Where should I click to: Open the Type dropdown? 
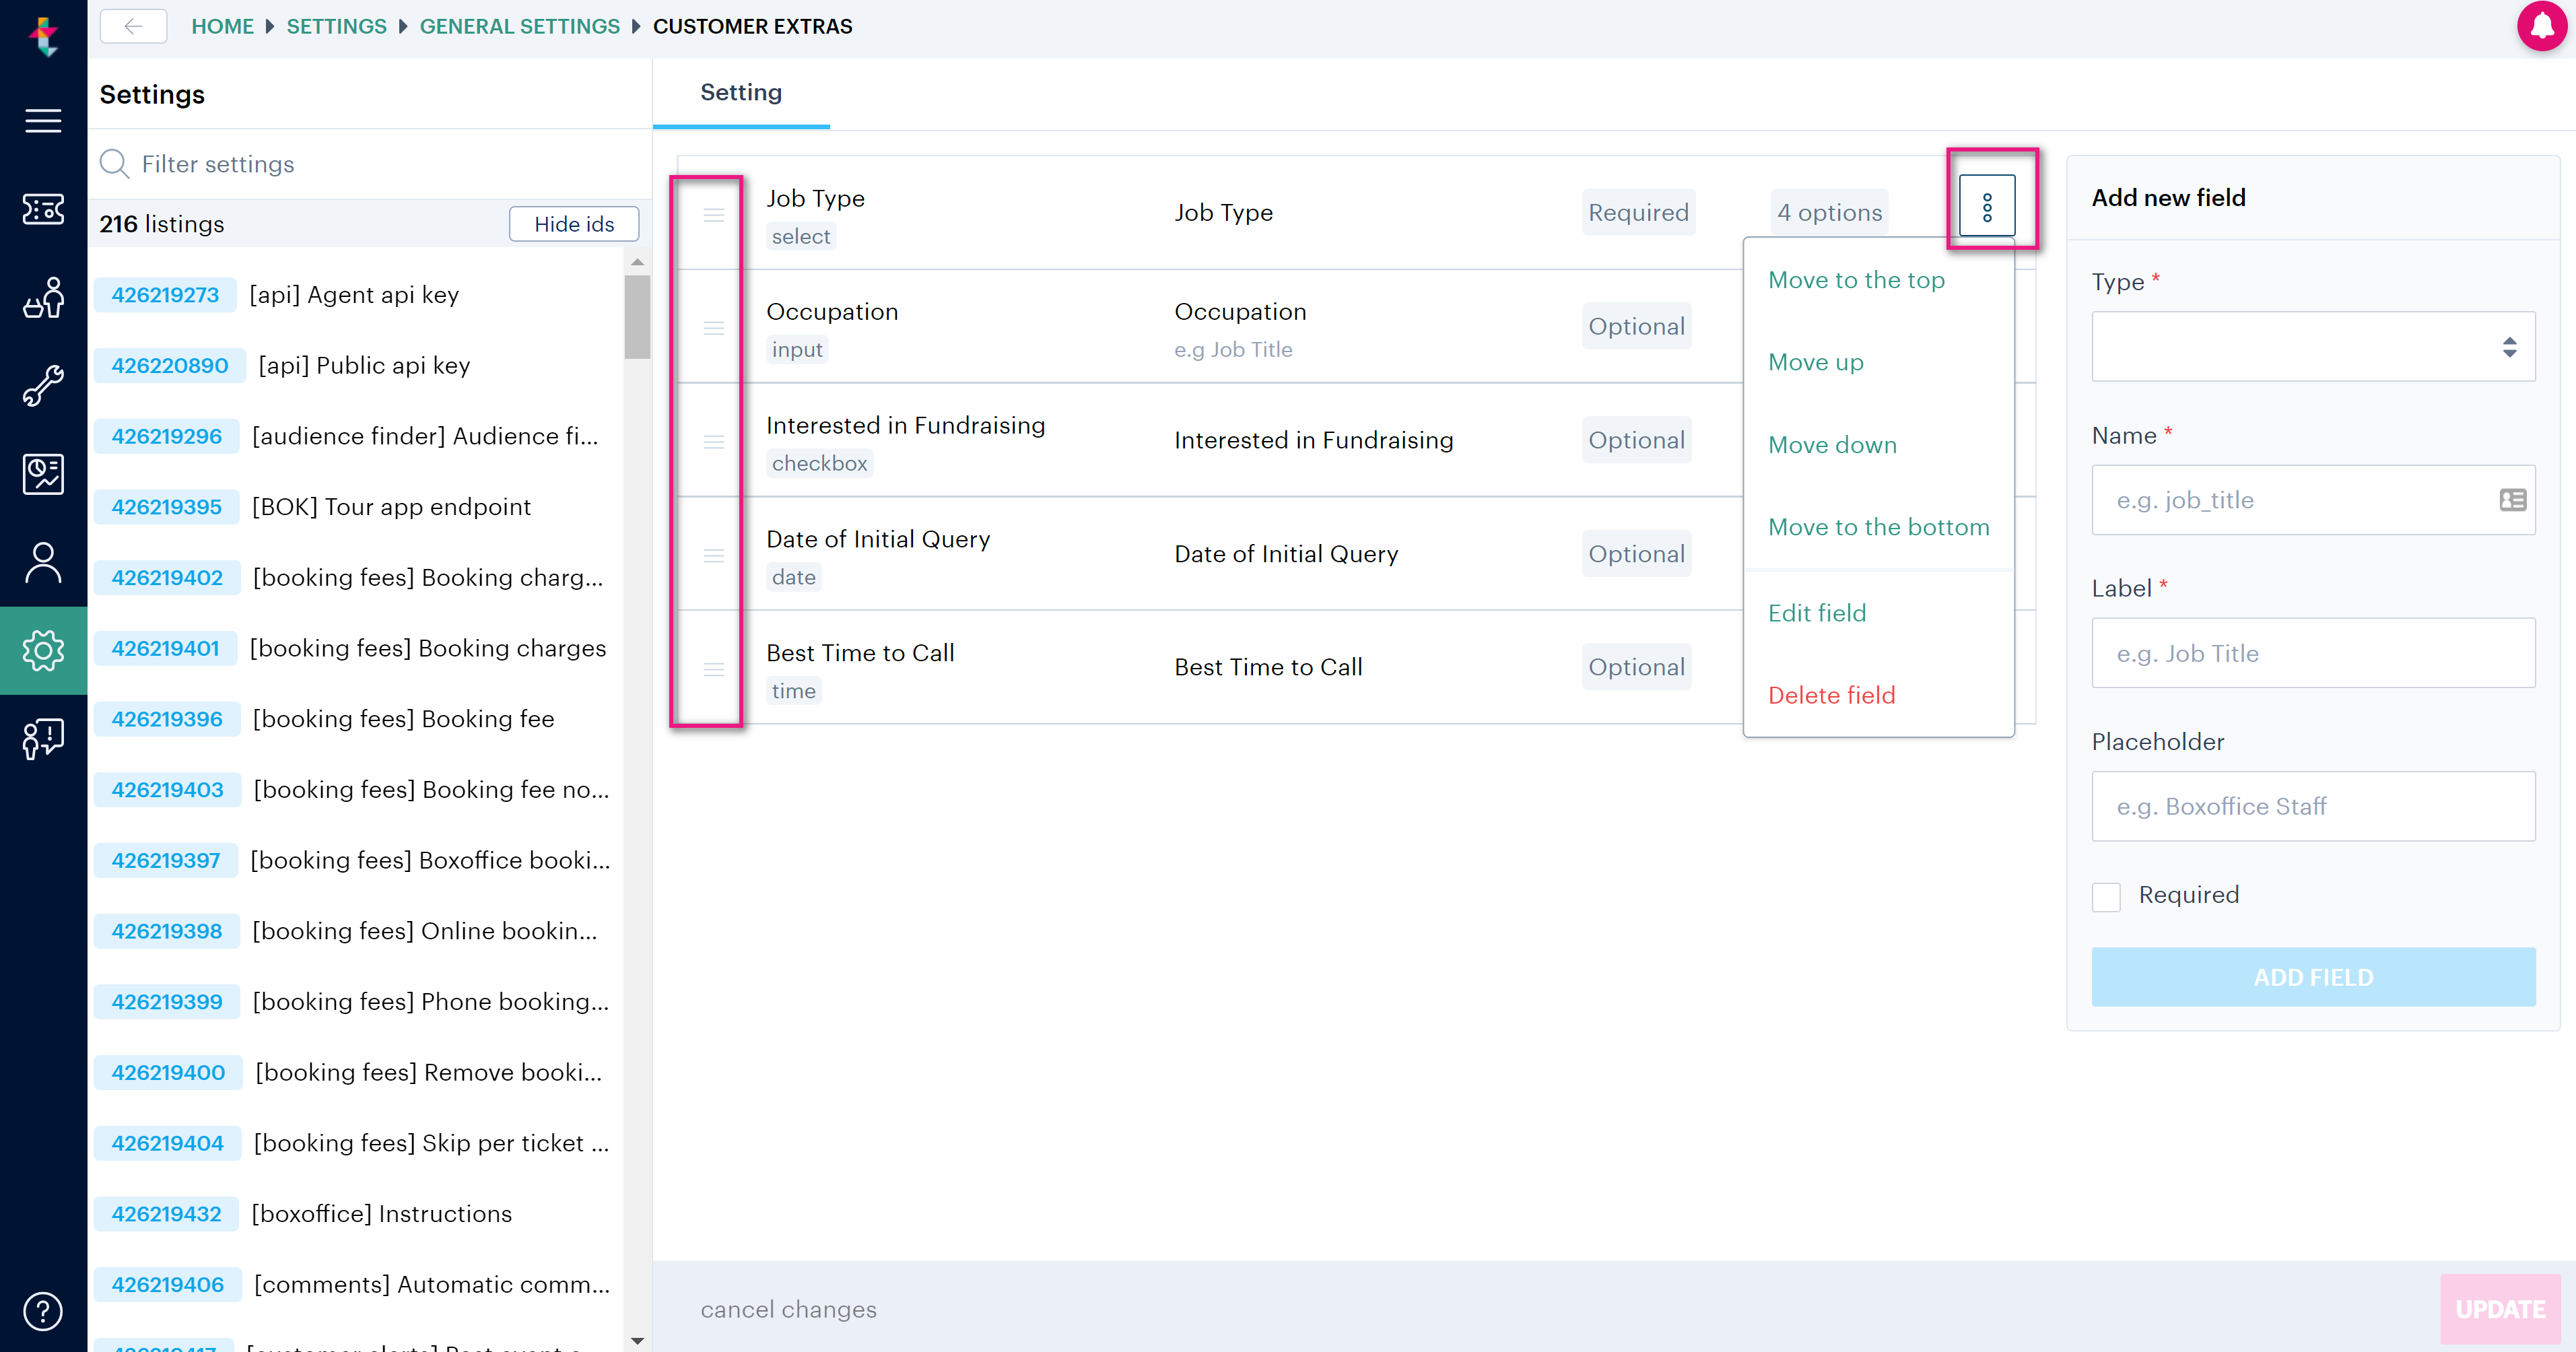click(x=2312, y=346)
